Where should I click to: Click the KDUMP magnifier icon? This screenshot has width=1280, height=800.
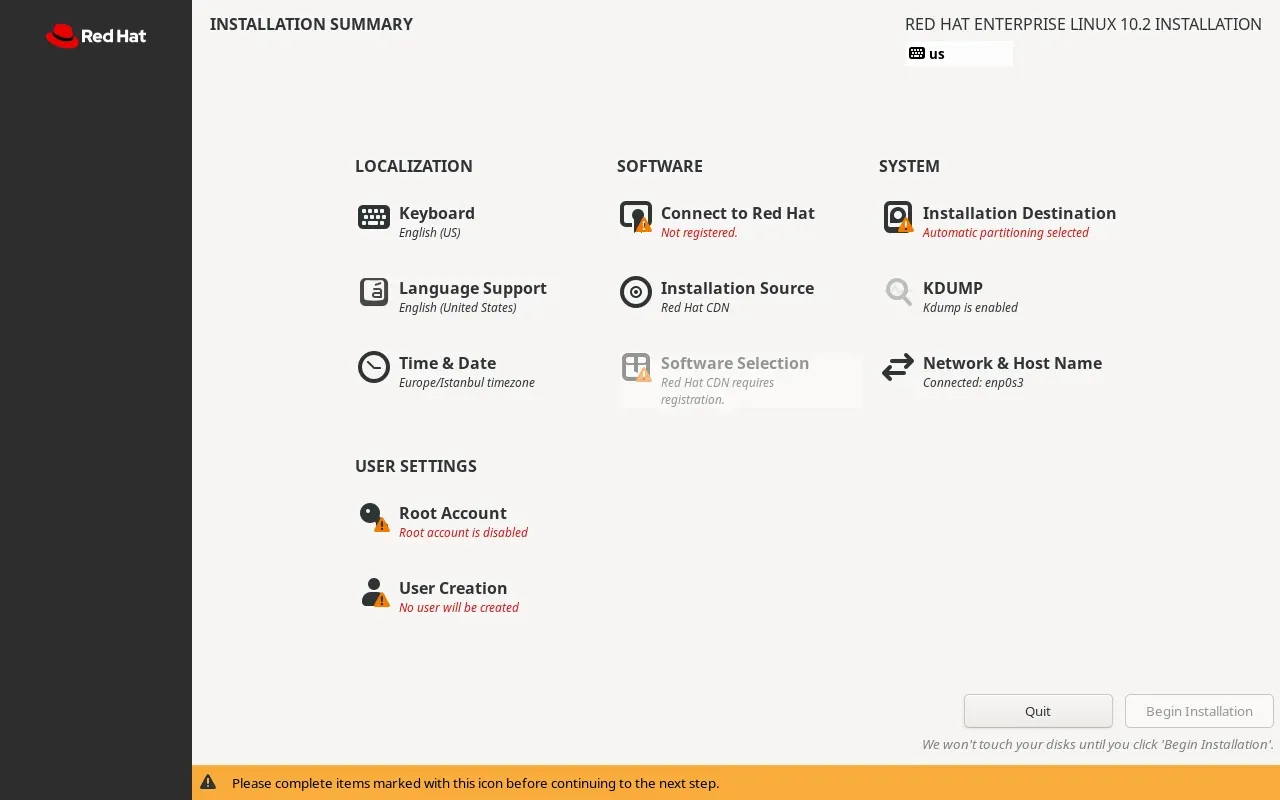898,292
